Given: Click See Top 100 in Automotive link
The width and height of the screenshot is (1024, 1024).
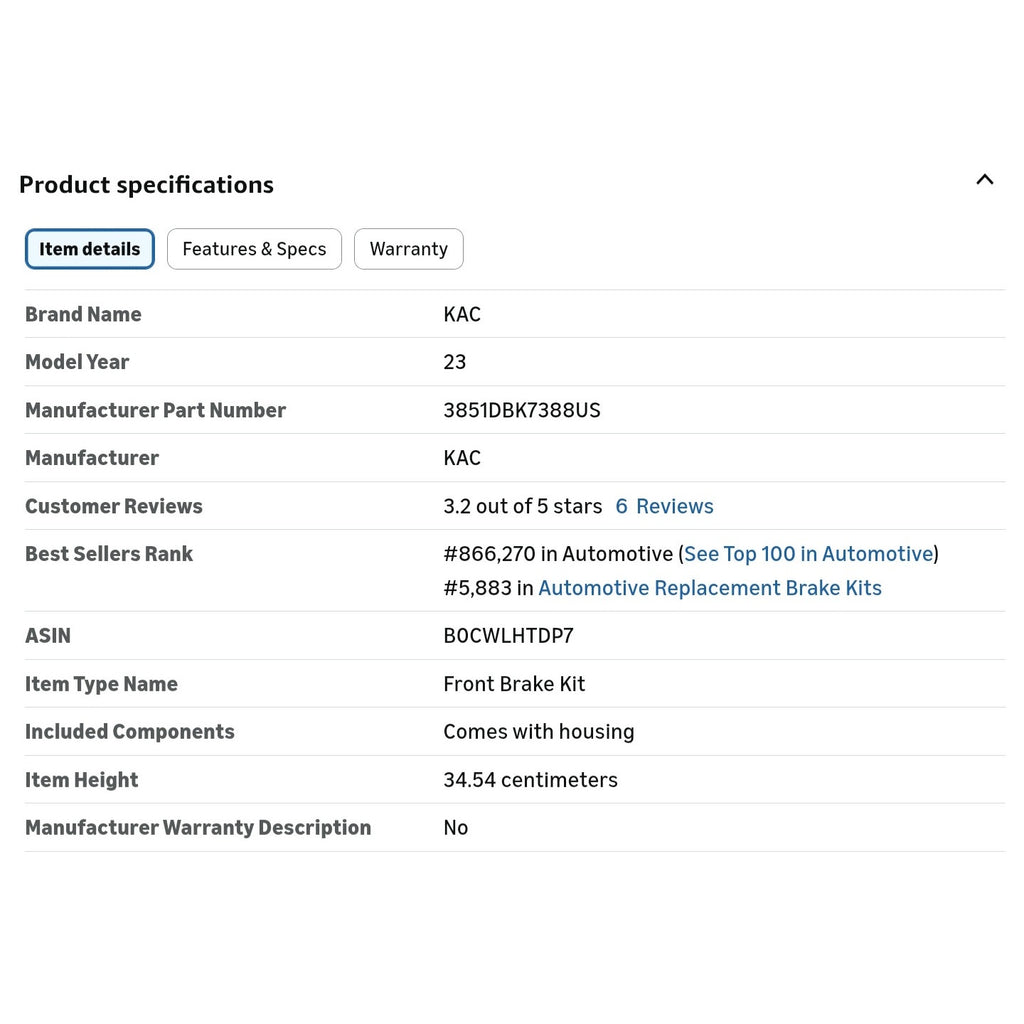Looking at the screenshot, I should (x=808, y=554).
